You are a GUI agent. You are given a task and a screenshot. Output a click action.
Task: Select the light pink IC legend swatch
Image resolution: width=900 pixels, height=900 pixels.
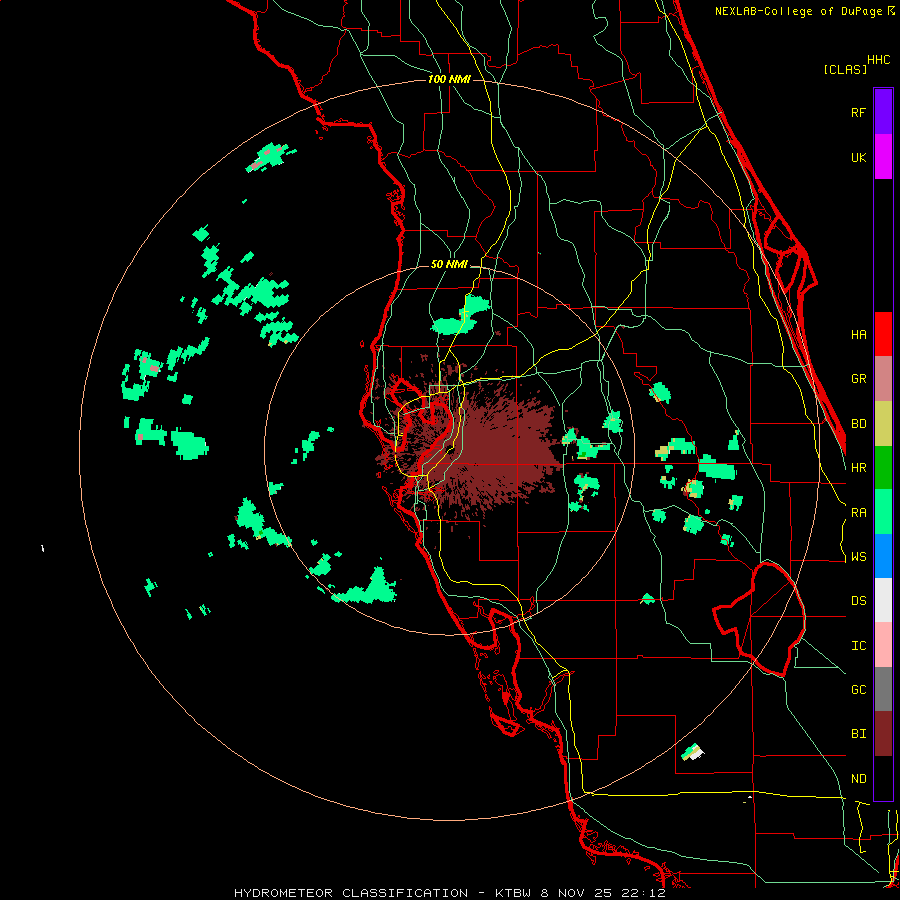coord(883,645)
